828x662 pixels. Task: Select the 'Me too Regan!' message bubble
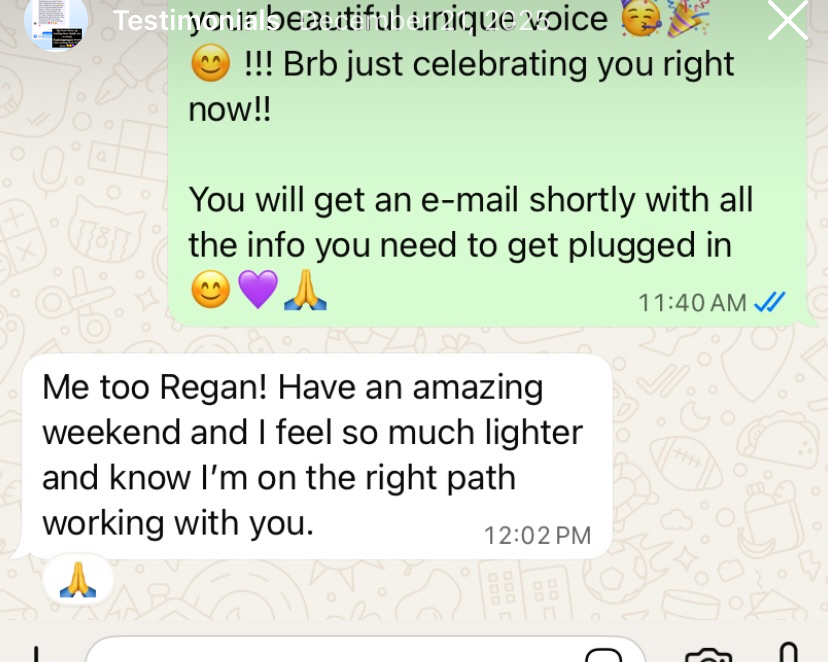316,456
